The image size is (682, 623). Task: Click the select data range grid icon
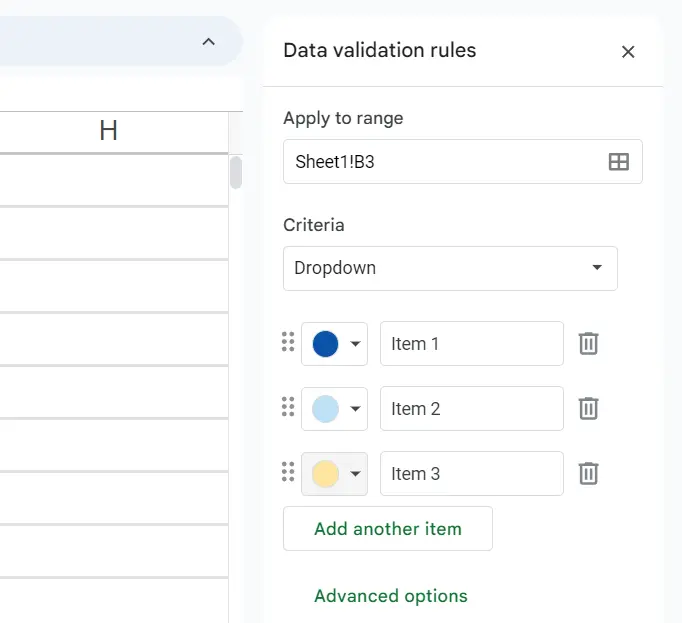618,162
